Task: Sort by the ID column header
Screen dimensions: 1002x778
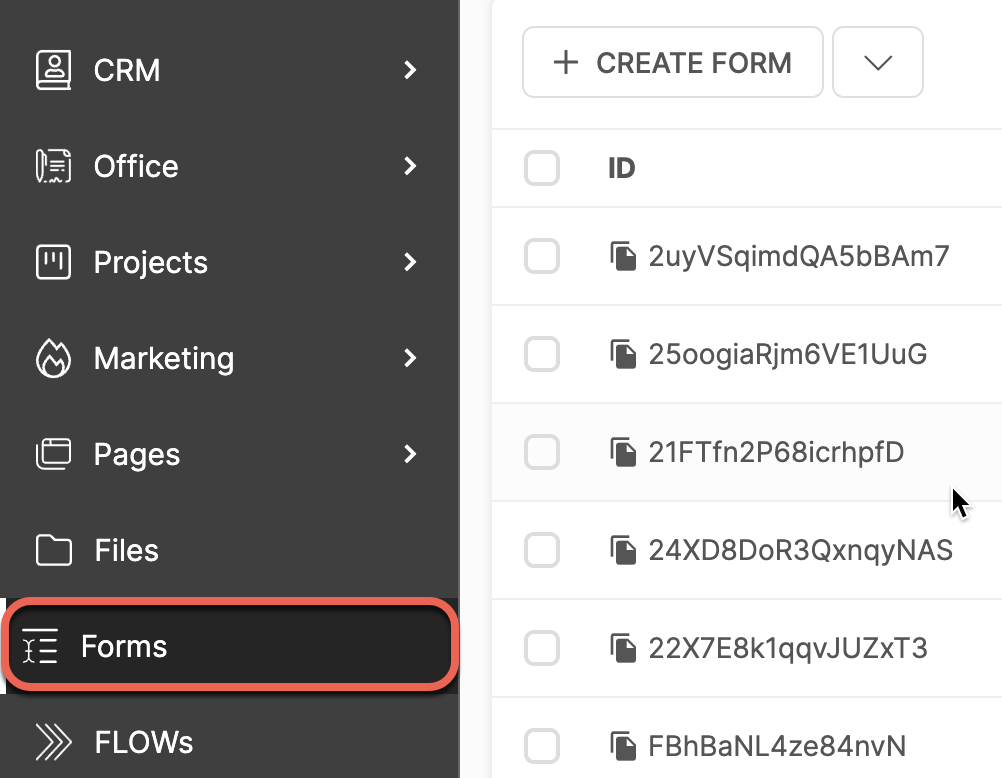Action: click(x=621, y=168)
